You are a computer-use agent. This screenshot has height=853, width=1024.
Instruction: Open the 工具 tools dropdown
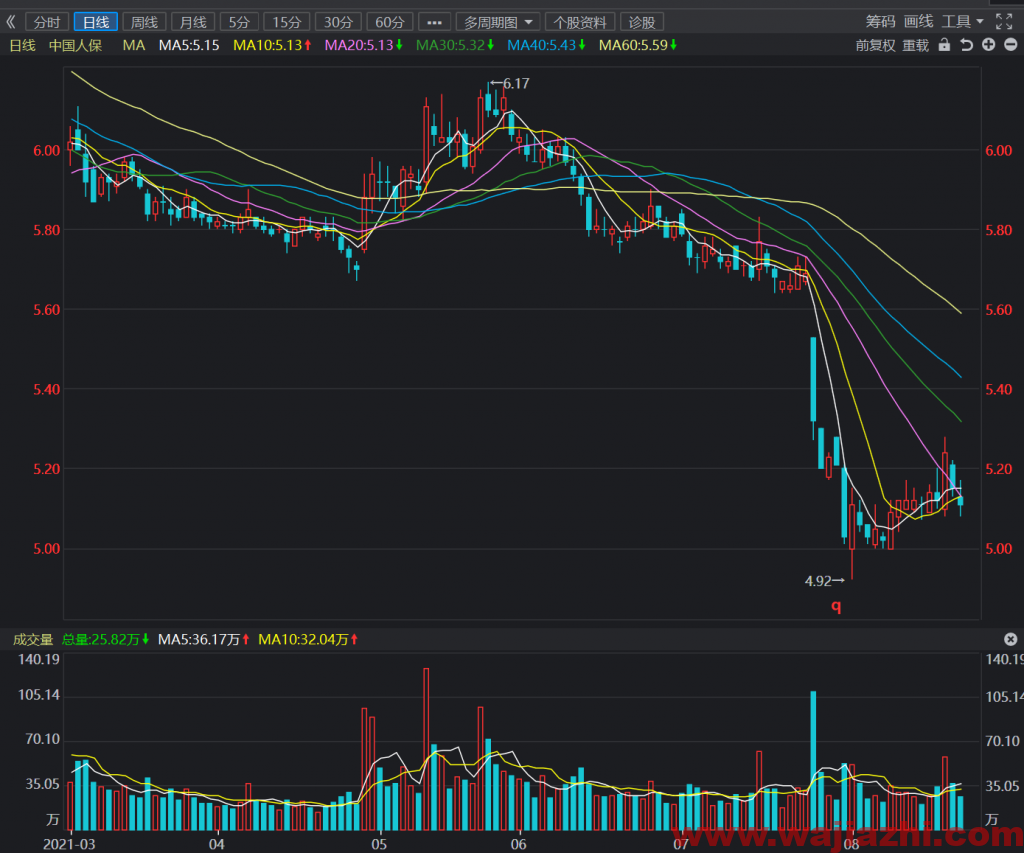pos(962,22)
